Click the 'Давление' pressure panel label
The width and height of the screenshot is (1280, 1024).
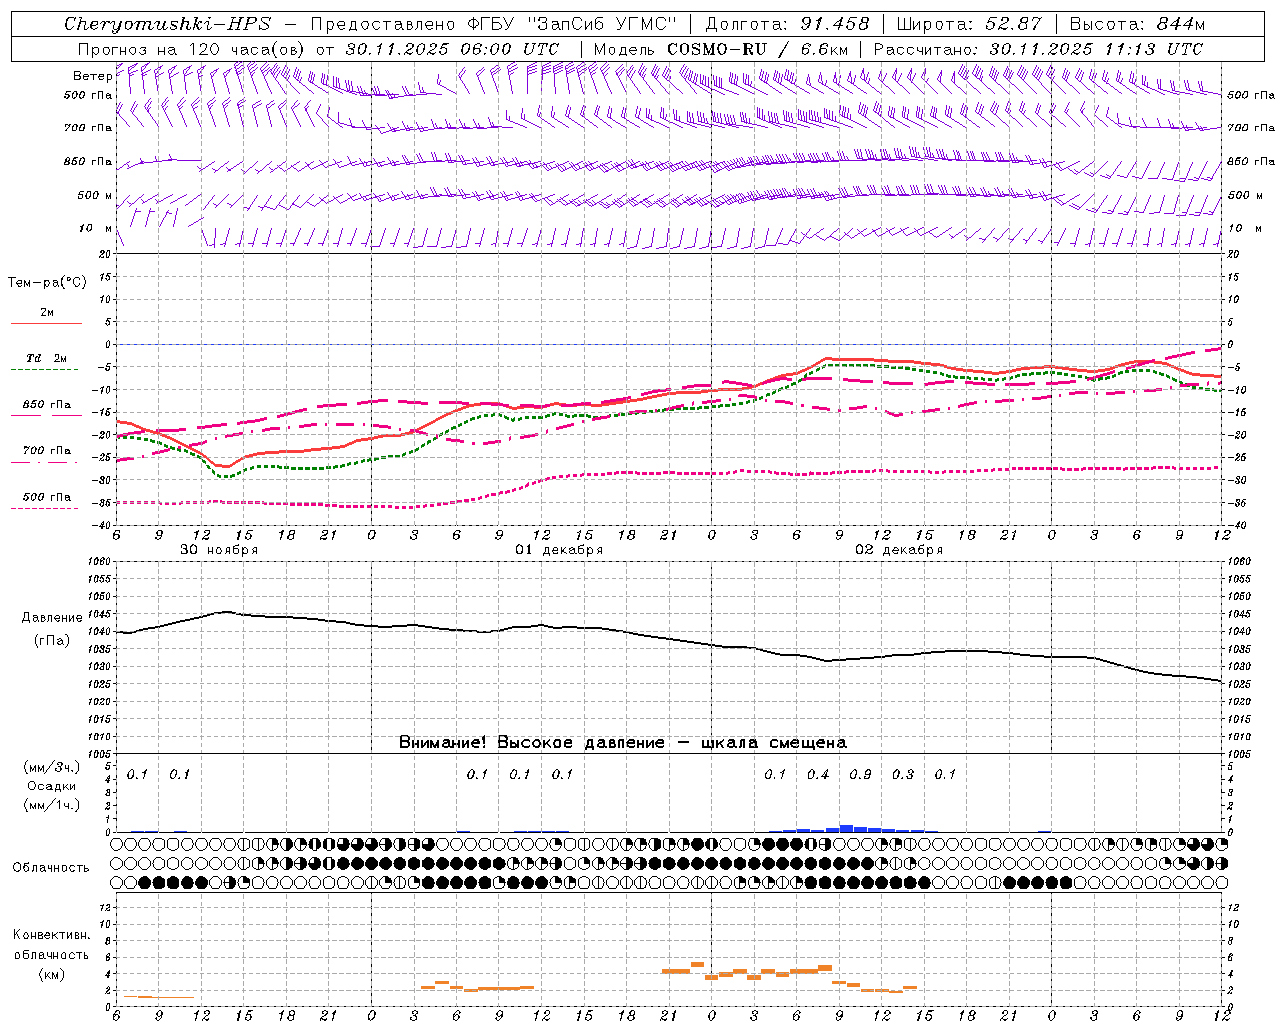coord(50,618)
